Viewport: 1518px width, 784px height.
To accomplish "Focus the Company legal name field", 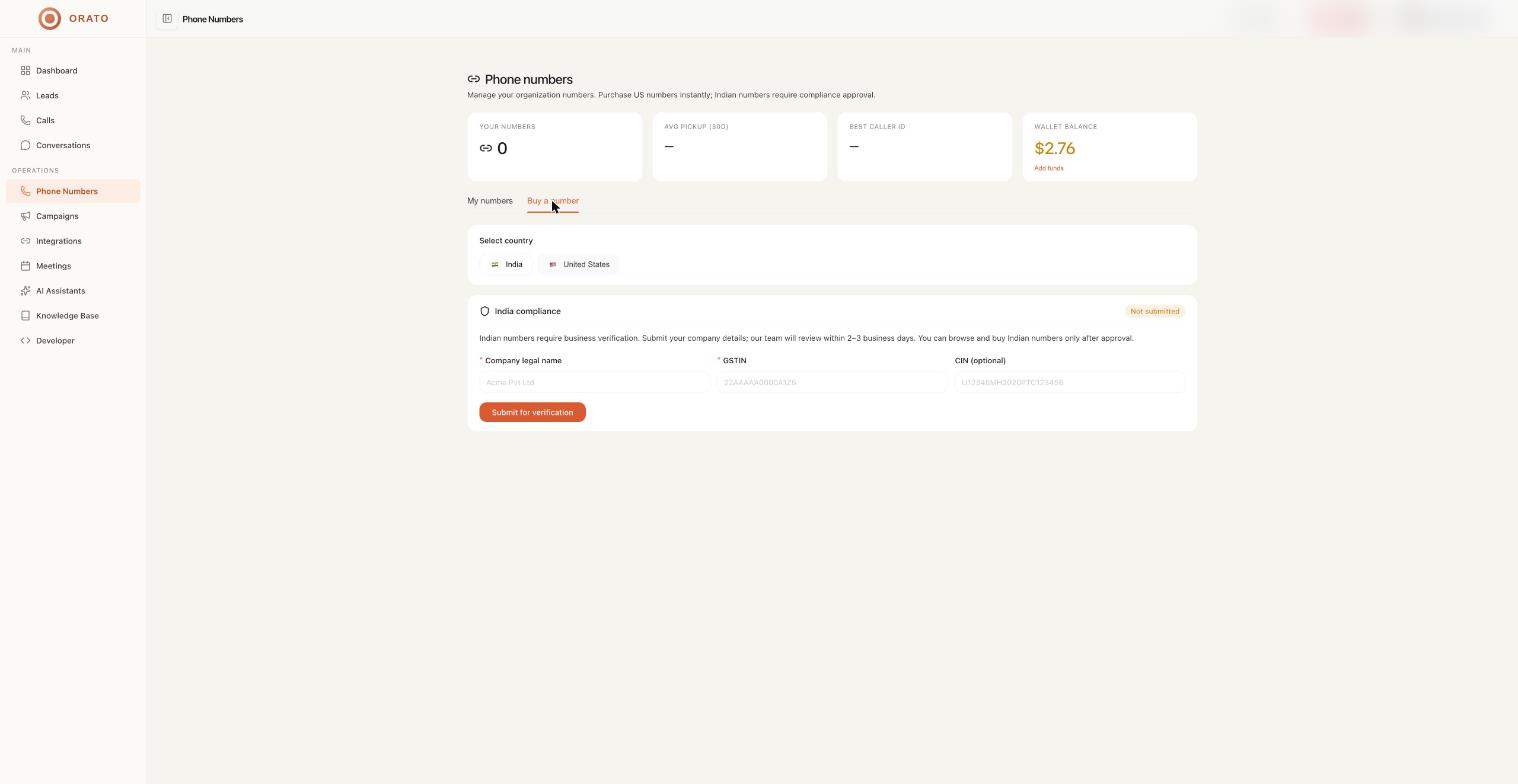I will [595, 382].
